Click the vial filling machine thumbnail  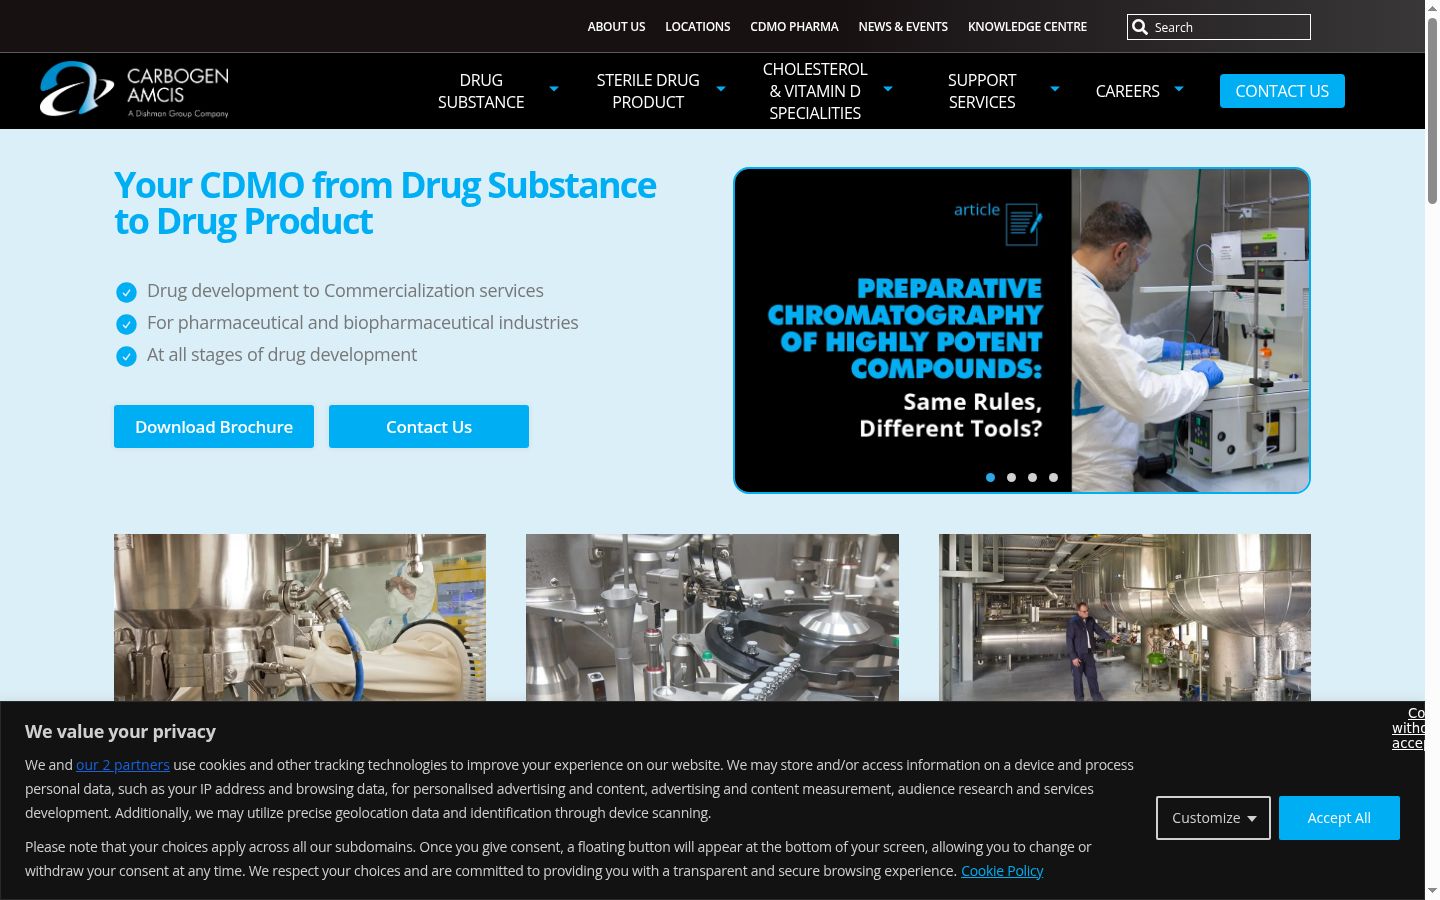(x=712, y=617)
